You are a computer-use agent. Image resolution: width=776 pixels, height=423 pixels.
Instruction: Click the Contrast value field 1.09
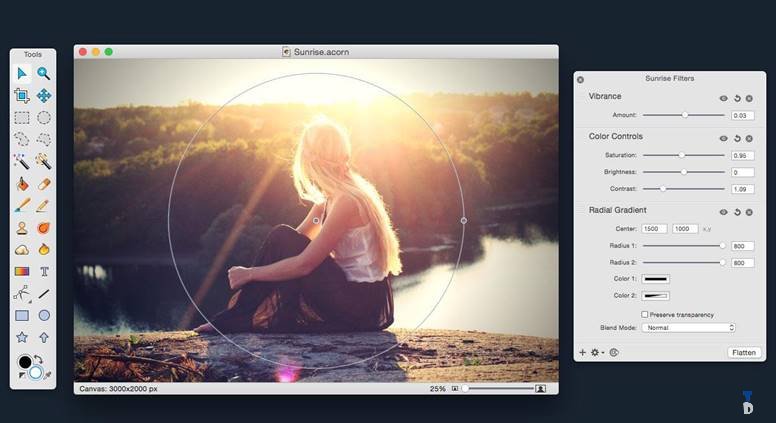click(743, 189)
